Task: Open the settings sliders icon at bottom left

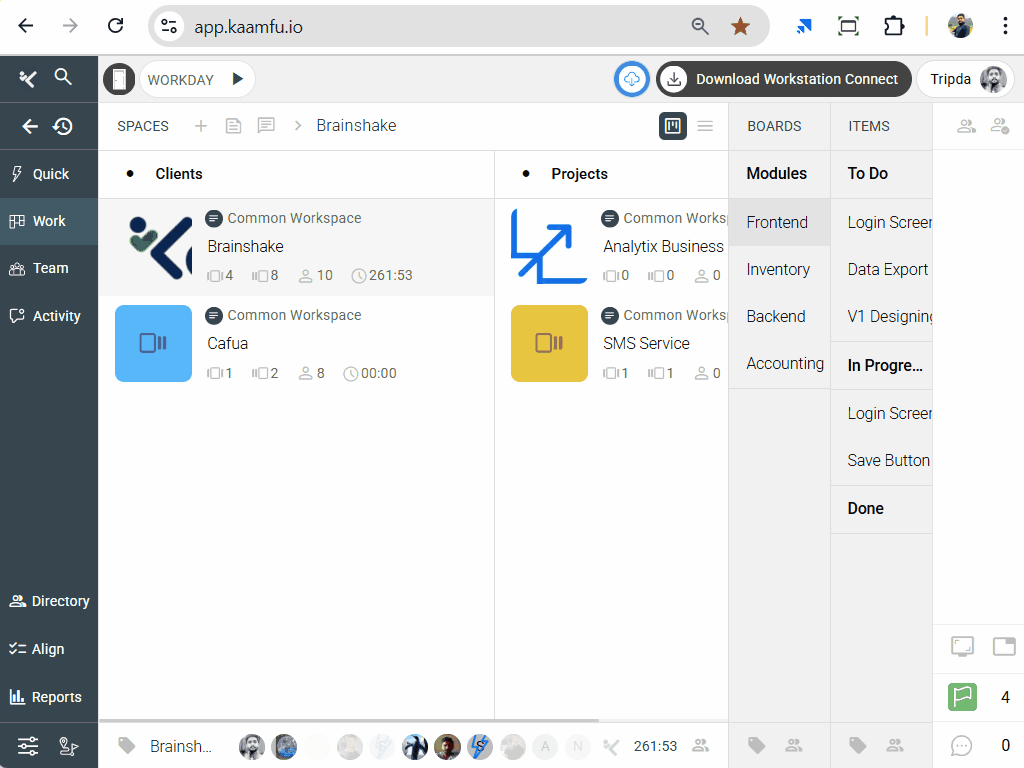Action: pos(28,746)
